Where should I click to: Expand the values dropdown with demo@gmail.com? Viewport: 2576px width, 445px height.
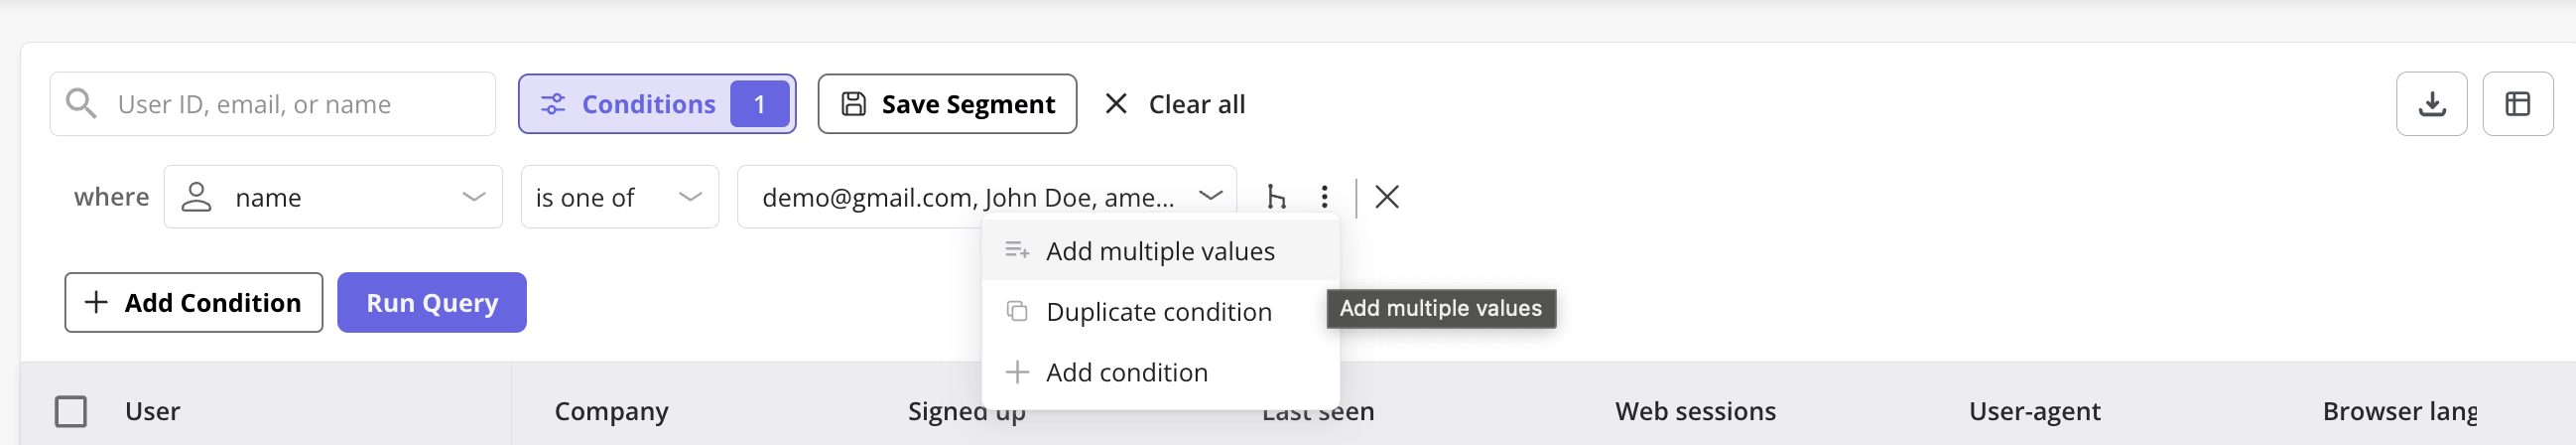click(986, 197)
